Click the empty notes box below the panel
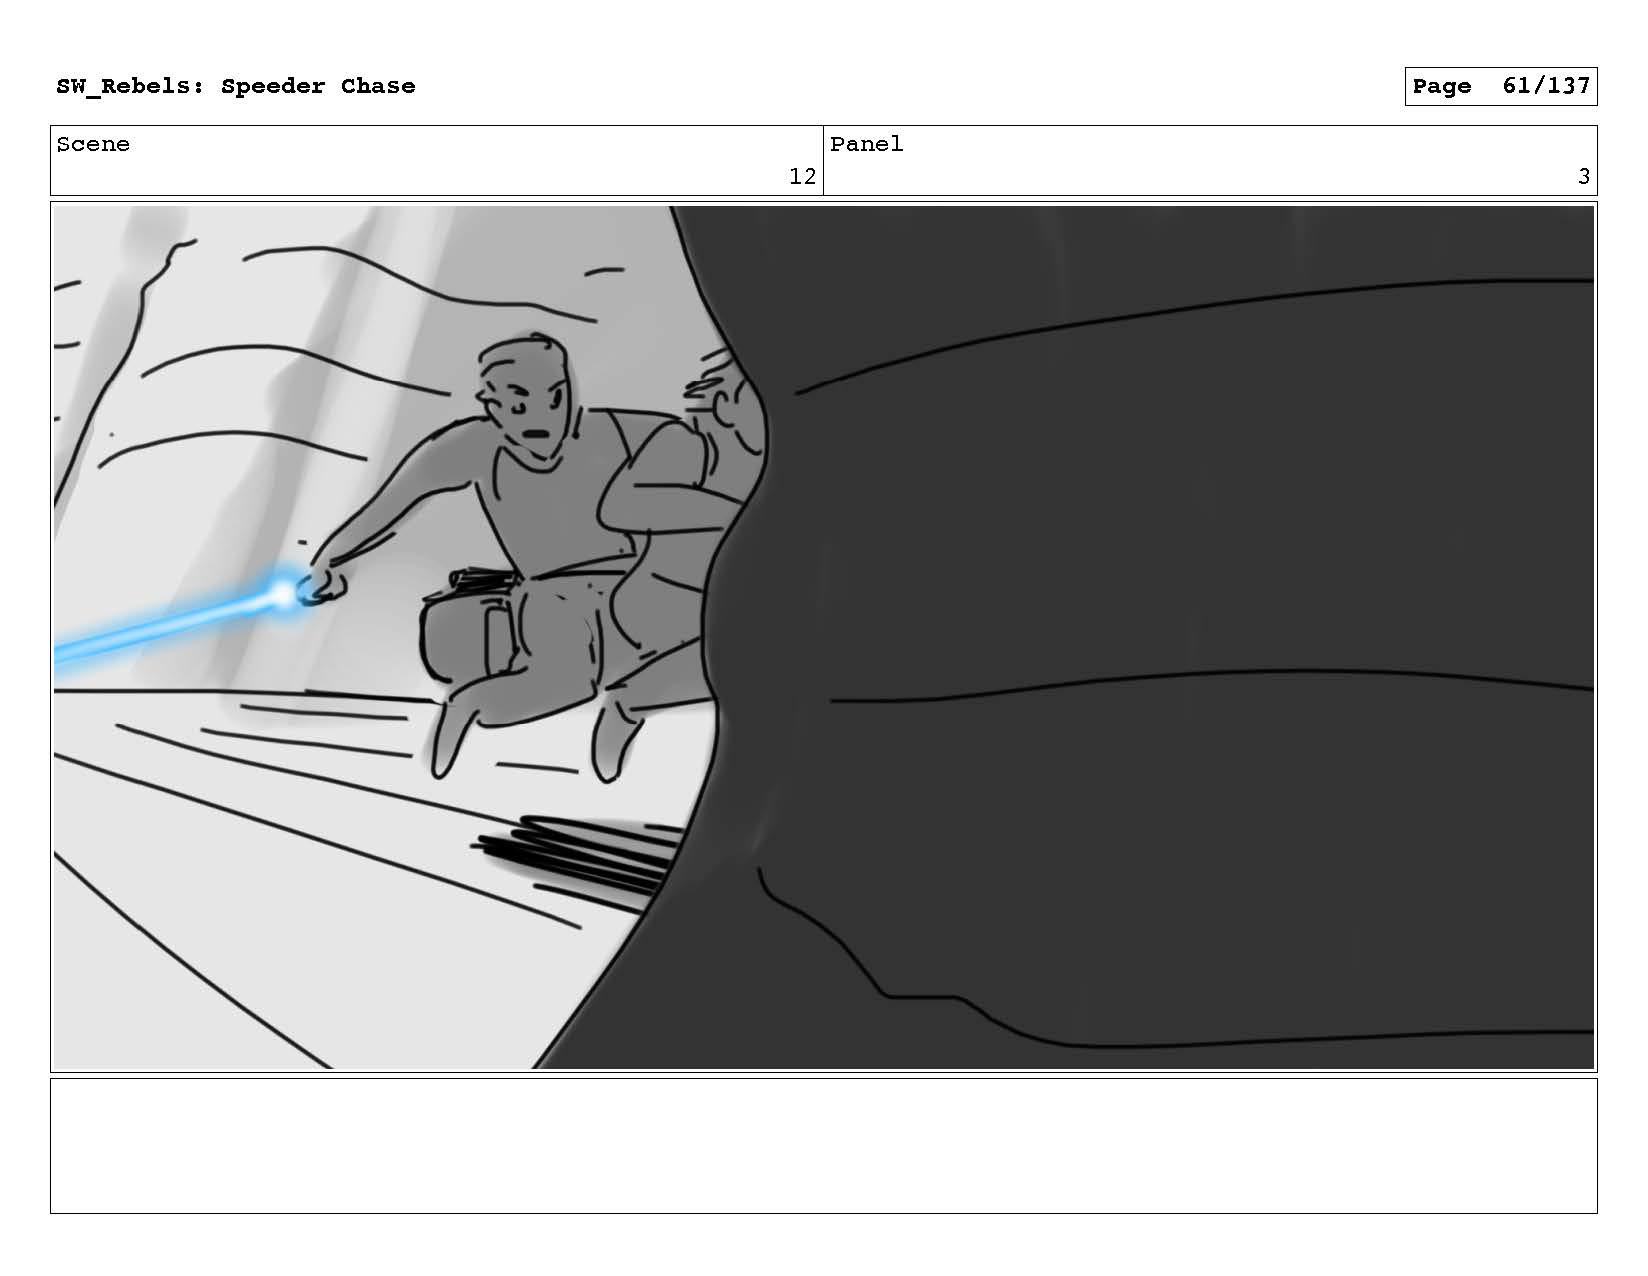 (x=823, y=1146)
